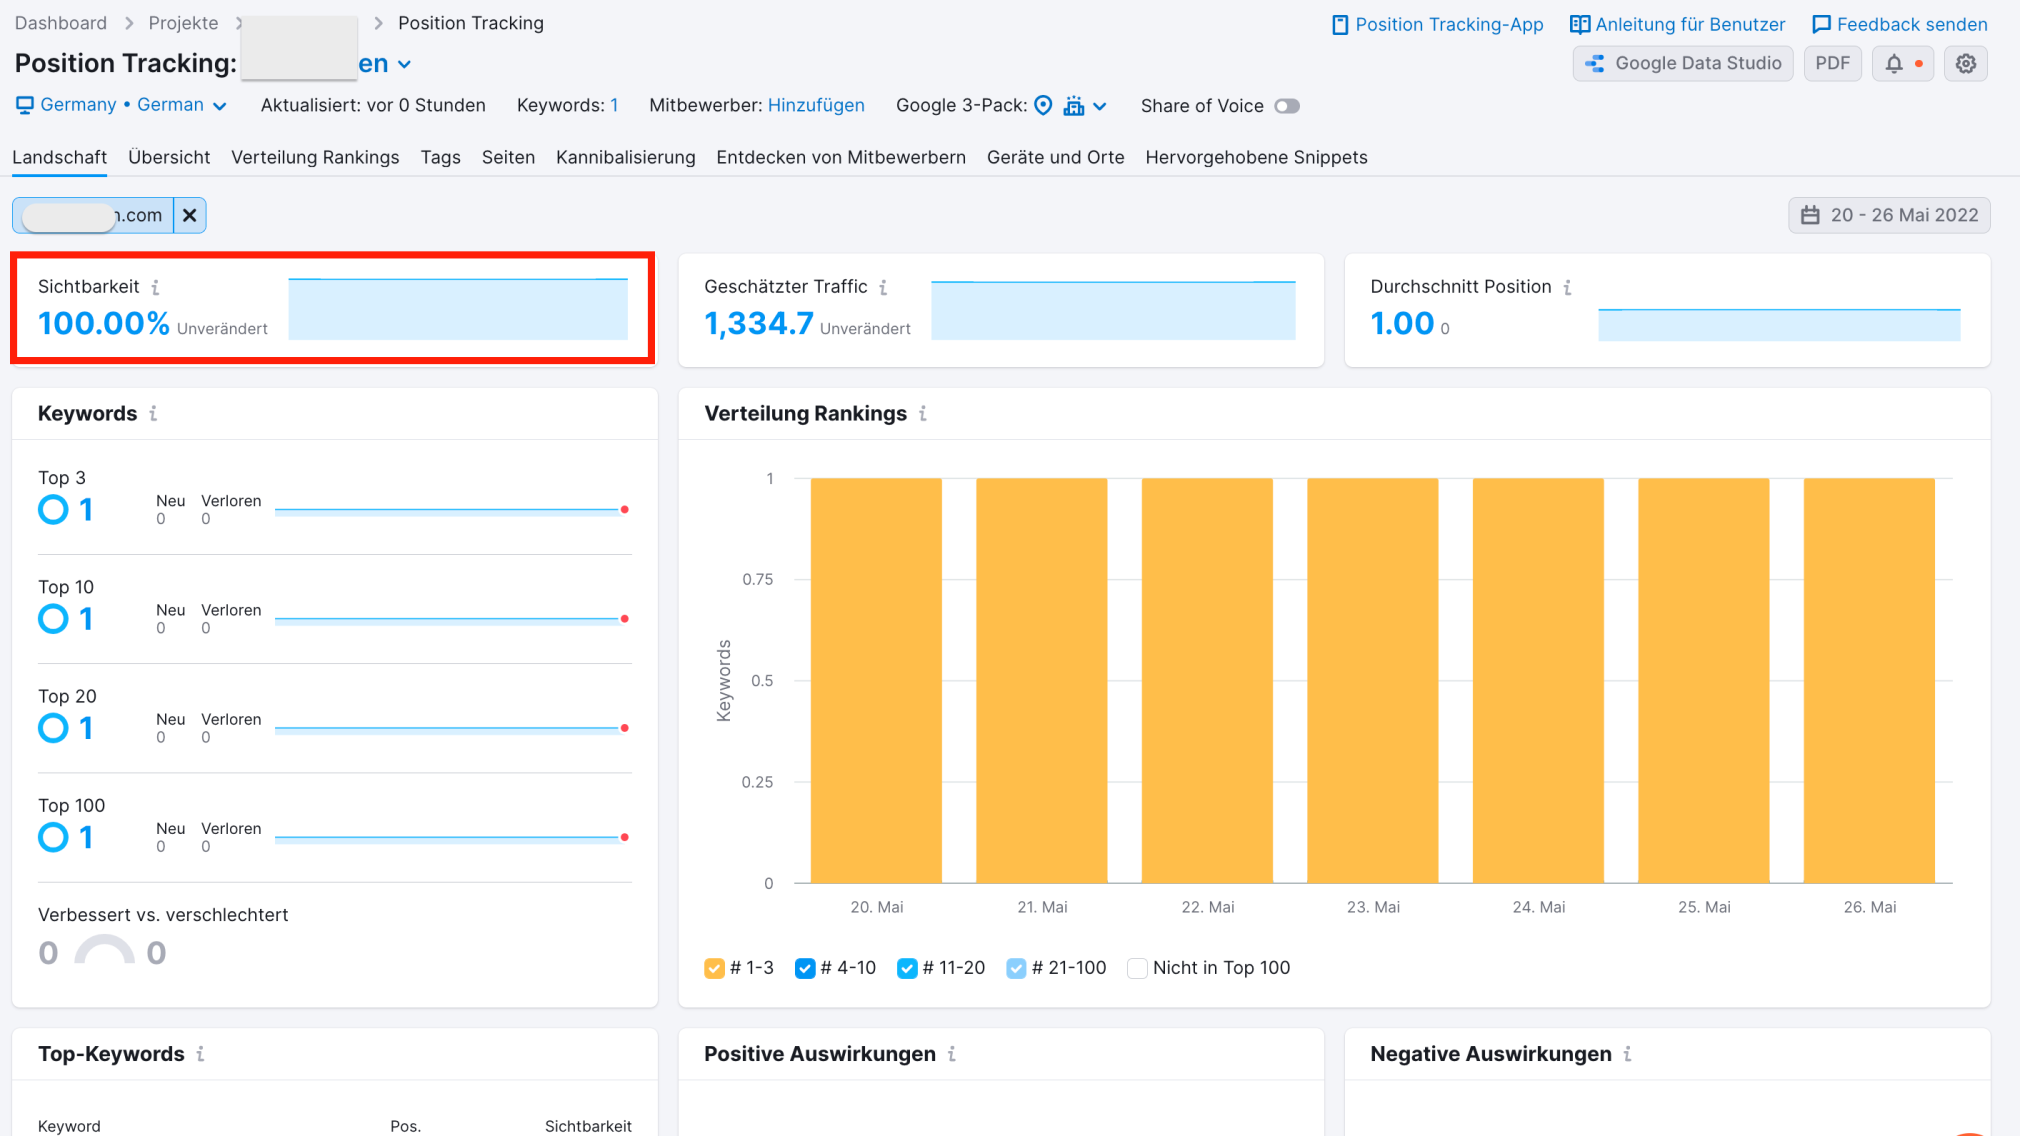The width and height of the screenshot is (2020, 1136).
Task: Open Anleitung für Benutzer link
Action: pyautogui.click(x=1677, y=24)
